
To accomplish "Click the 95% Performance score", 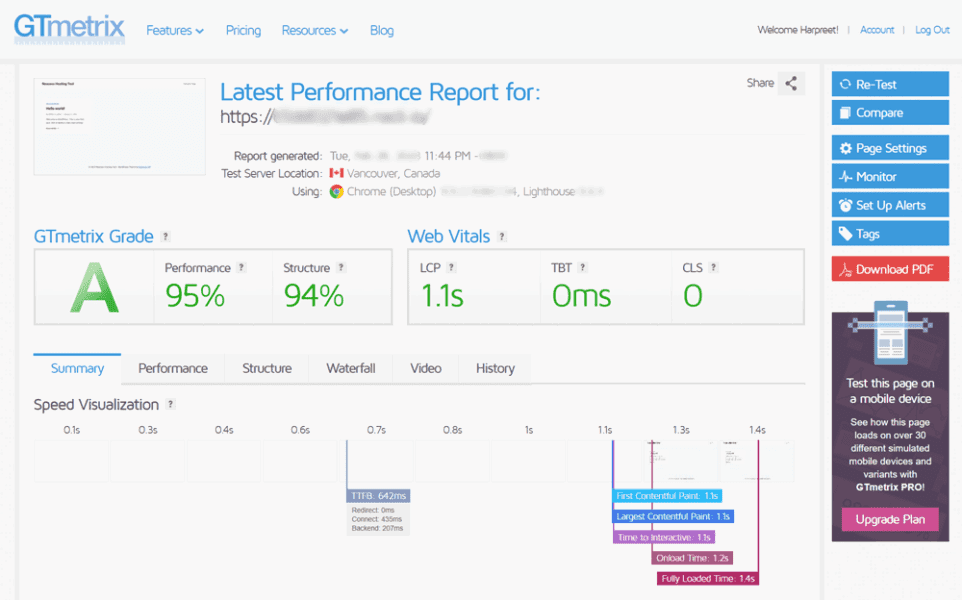I will coord(195,296).
